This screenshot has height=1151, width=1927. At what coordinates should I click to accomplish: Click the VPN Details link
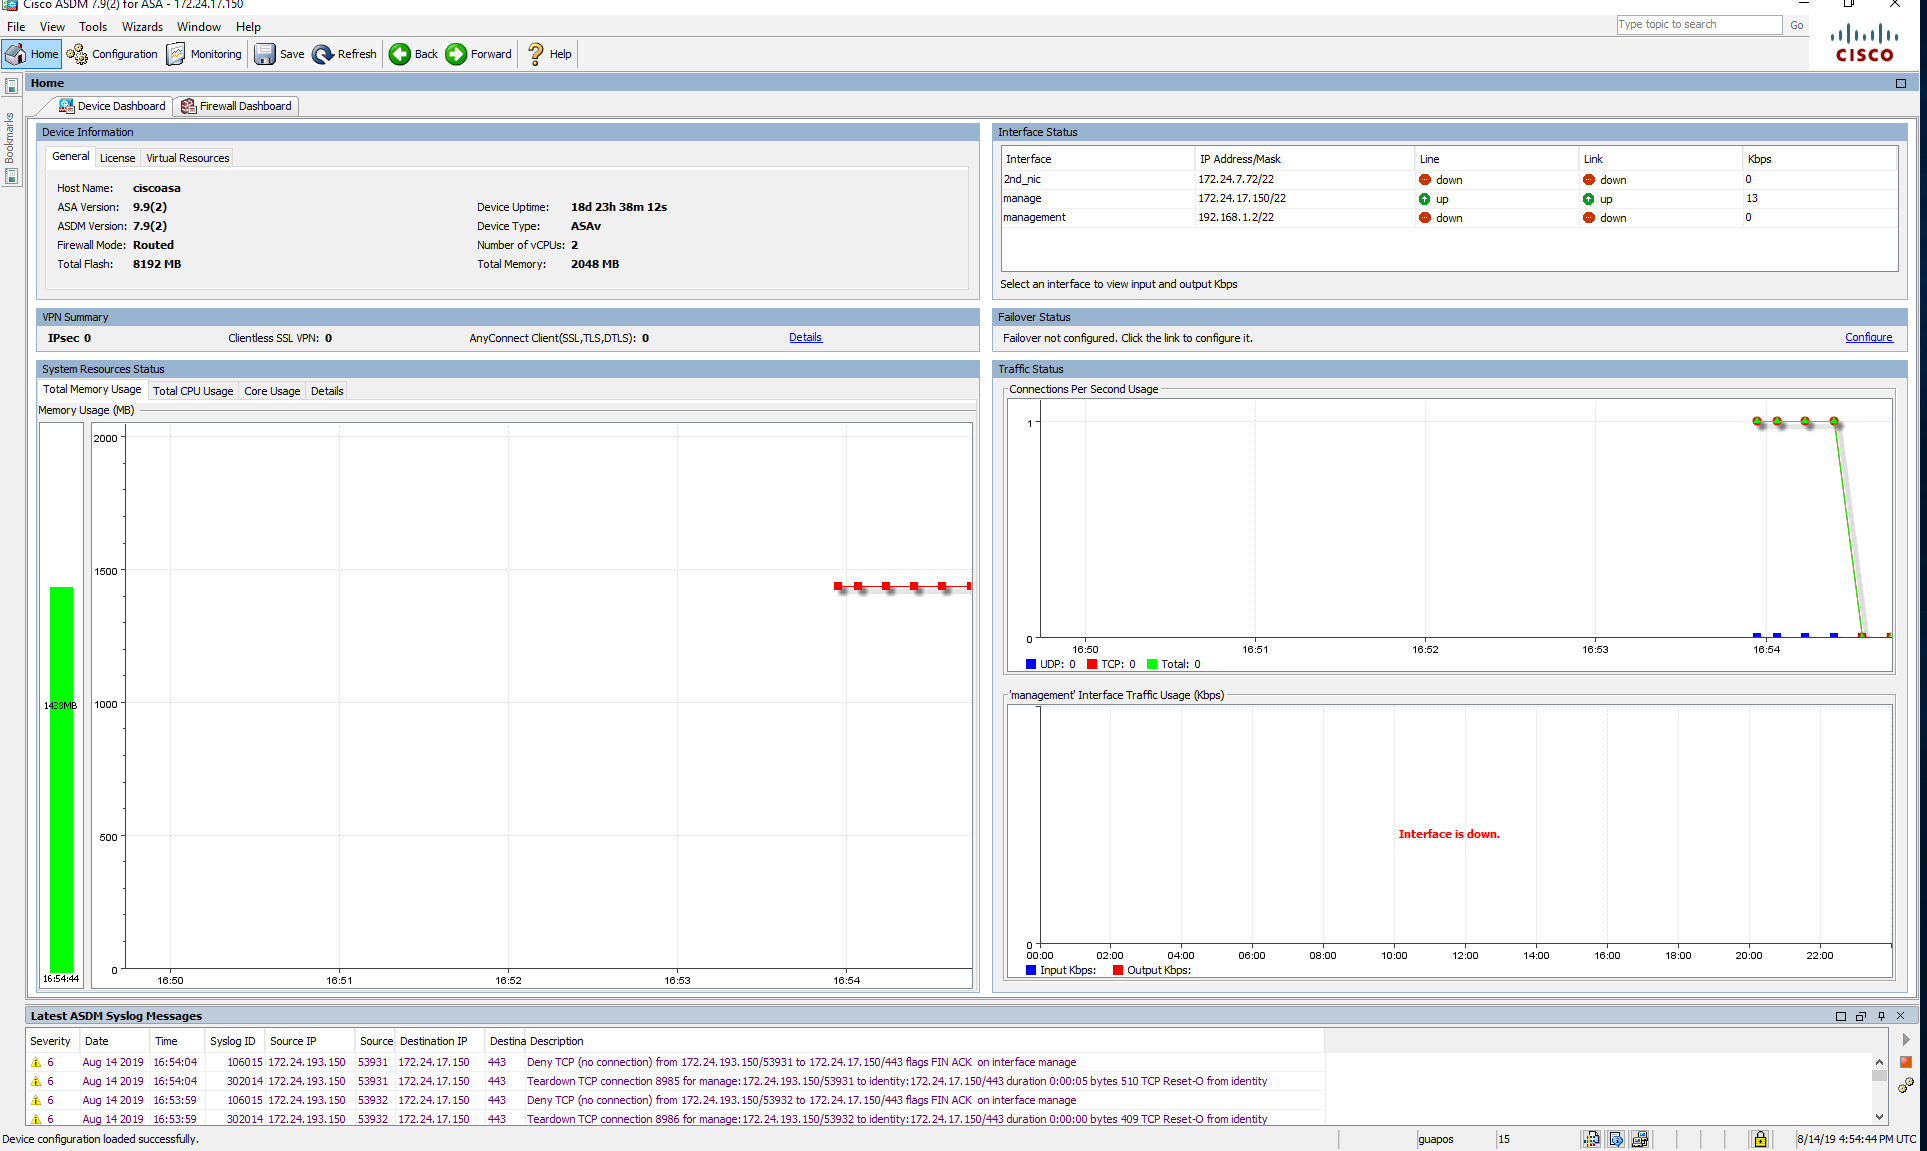coord(805,337)
